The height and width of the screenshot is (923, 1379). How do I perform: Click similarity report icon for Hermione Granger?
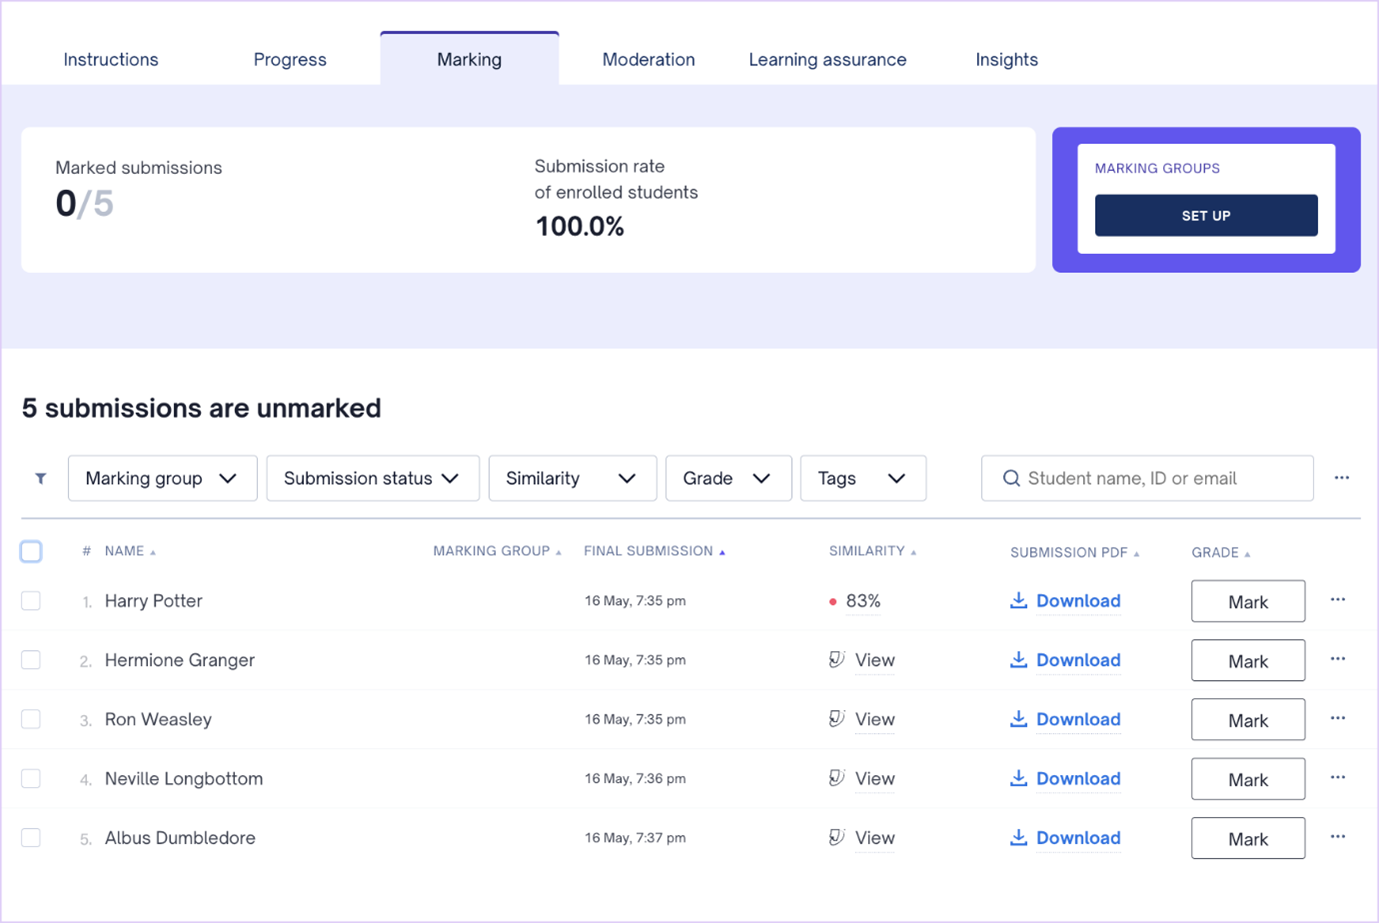click(x=837, y=659)
